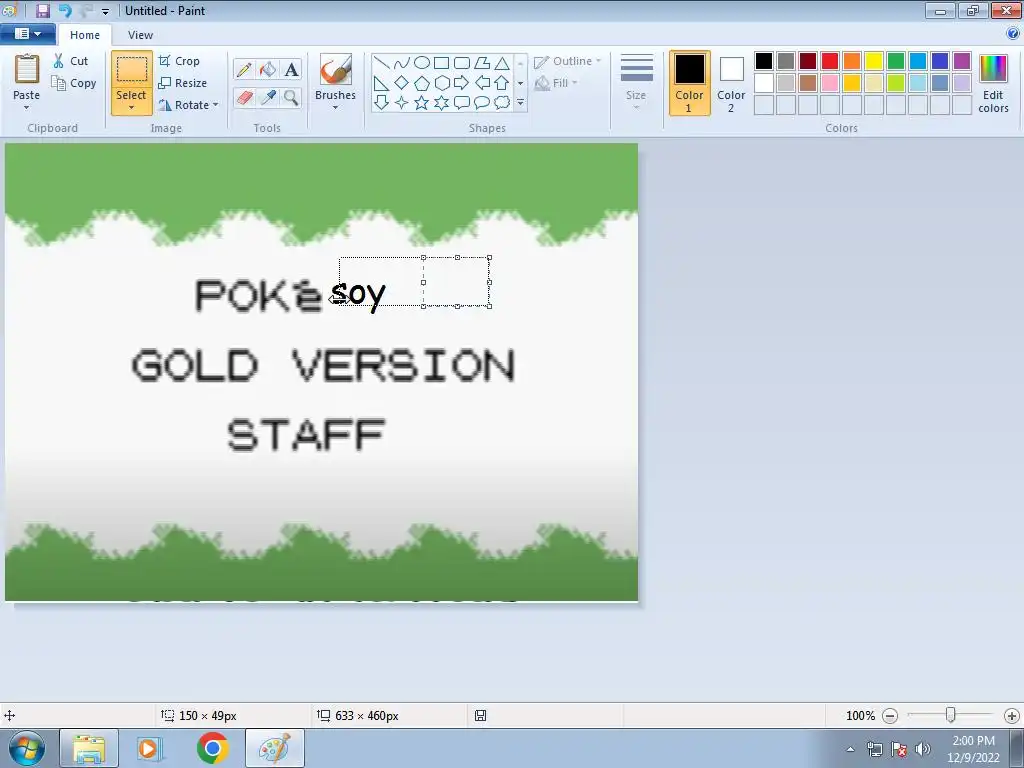Screen dimensions: 1024x768
Task: Choose the Oval shape
Action: pos(422,63)
